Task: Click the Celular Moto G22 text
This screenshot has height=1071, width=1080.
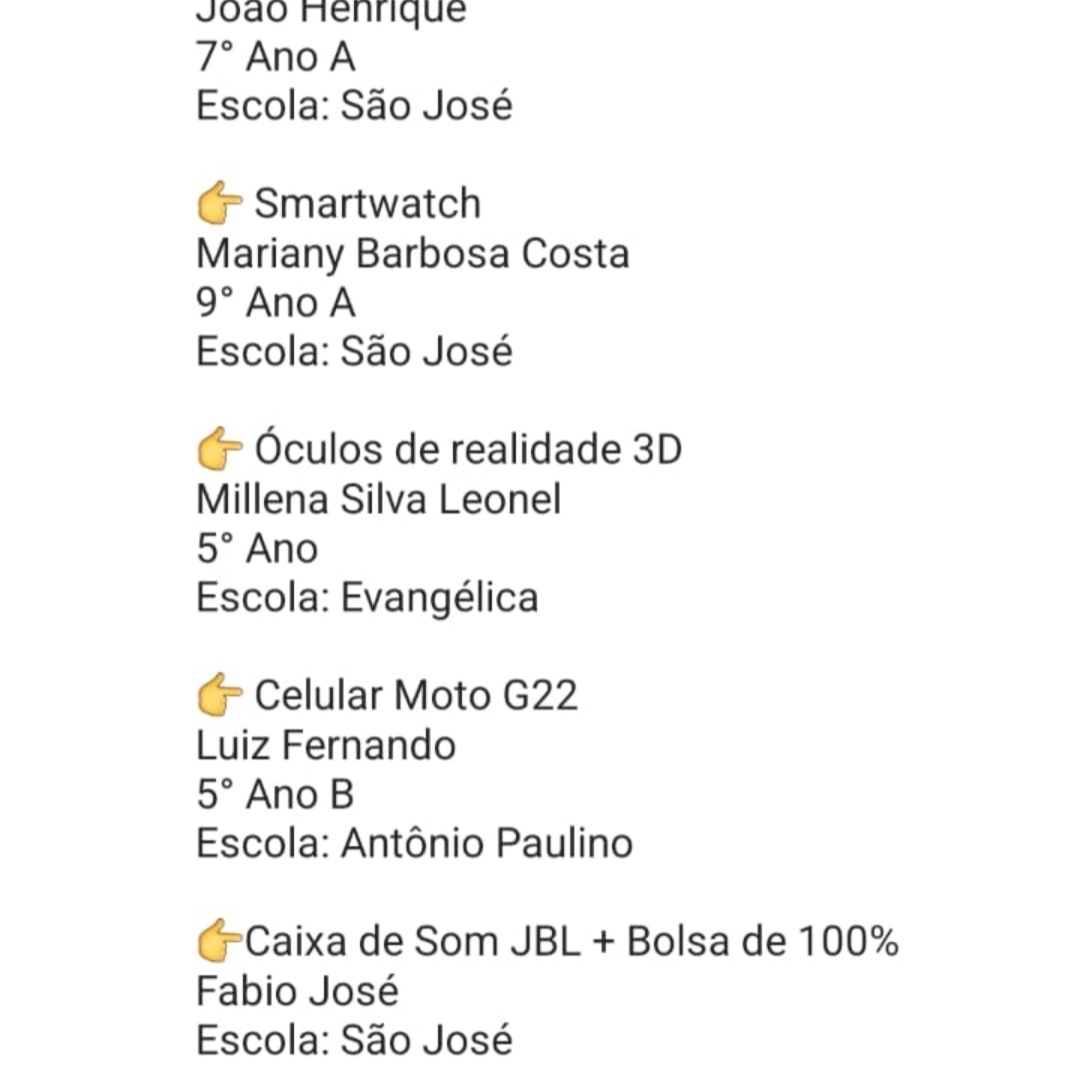Action: (416, 696)
